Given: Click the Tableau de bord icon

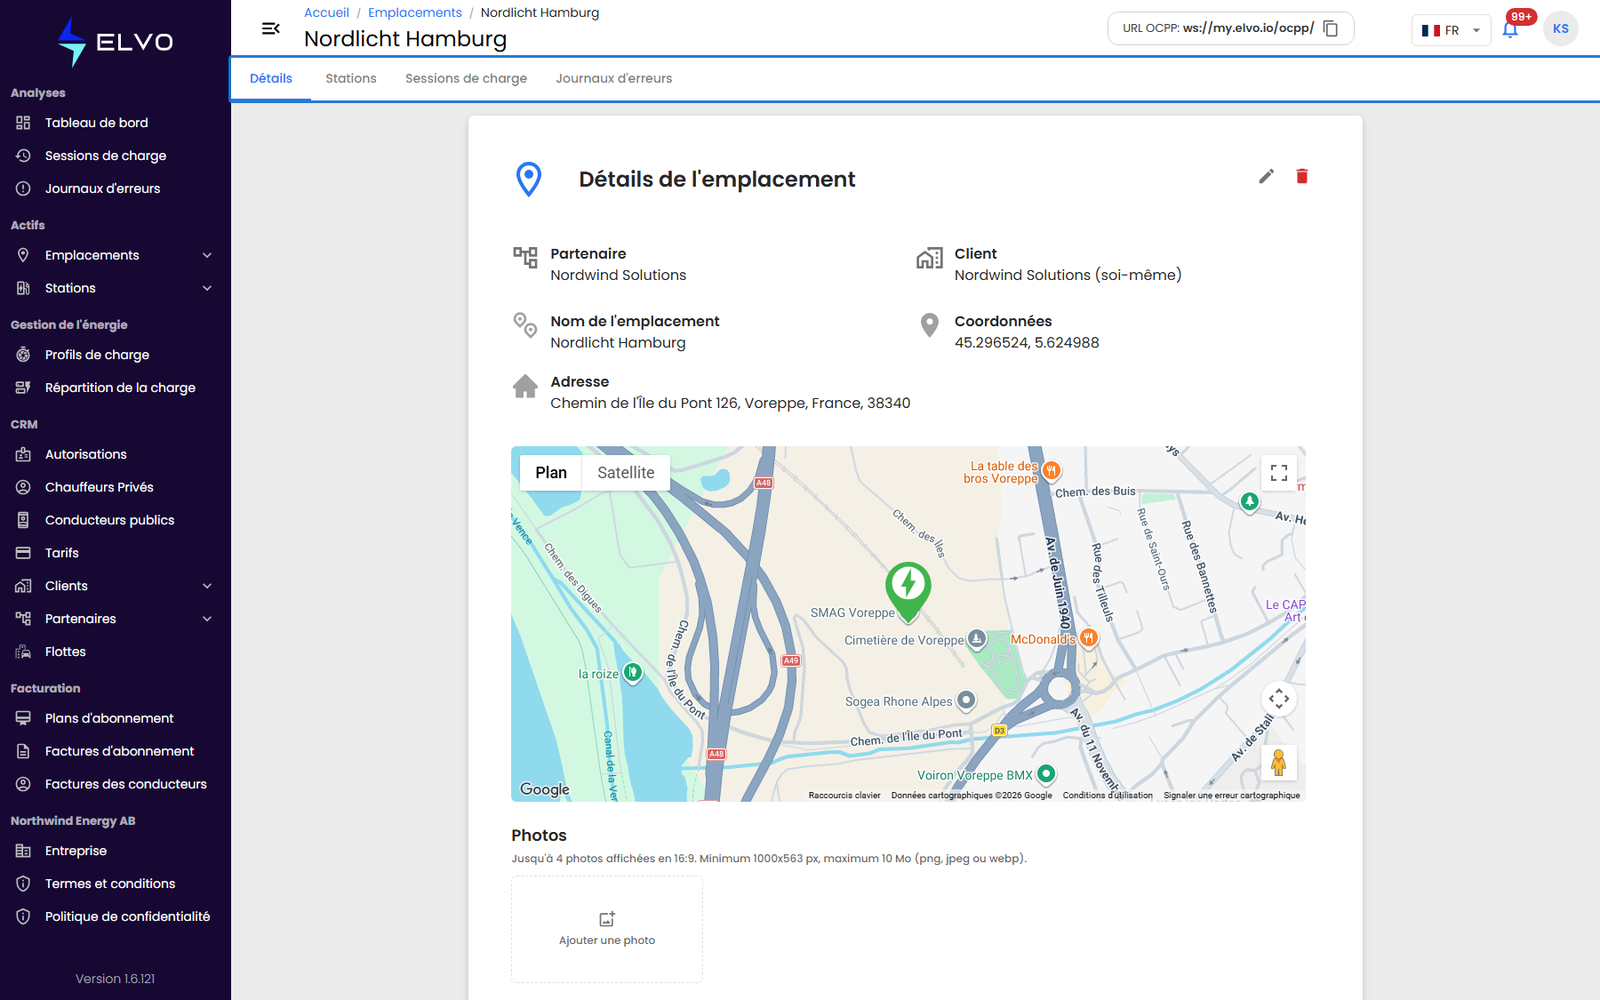Looking at the screenshot, I should click(x=23, y=123).
